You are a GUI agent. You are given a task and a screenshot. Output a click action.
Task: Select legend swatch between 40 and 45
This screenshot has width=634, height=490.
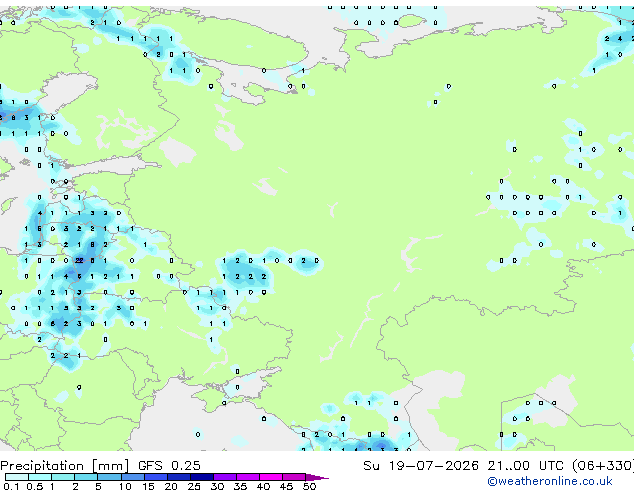coord(271,477)
